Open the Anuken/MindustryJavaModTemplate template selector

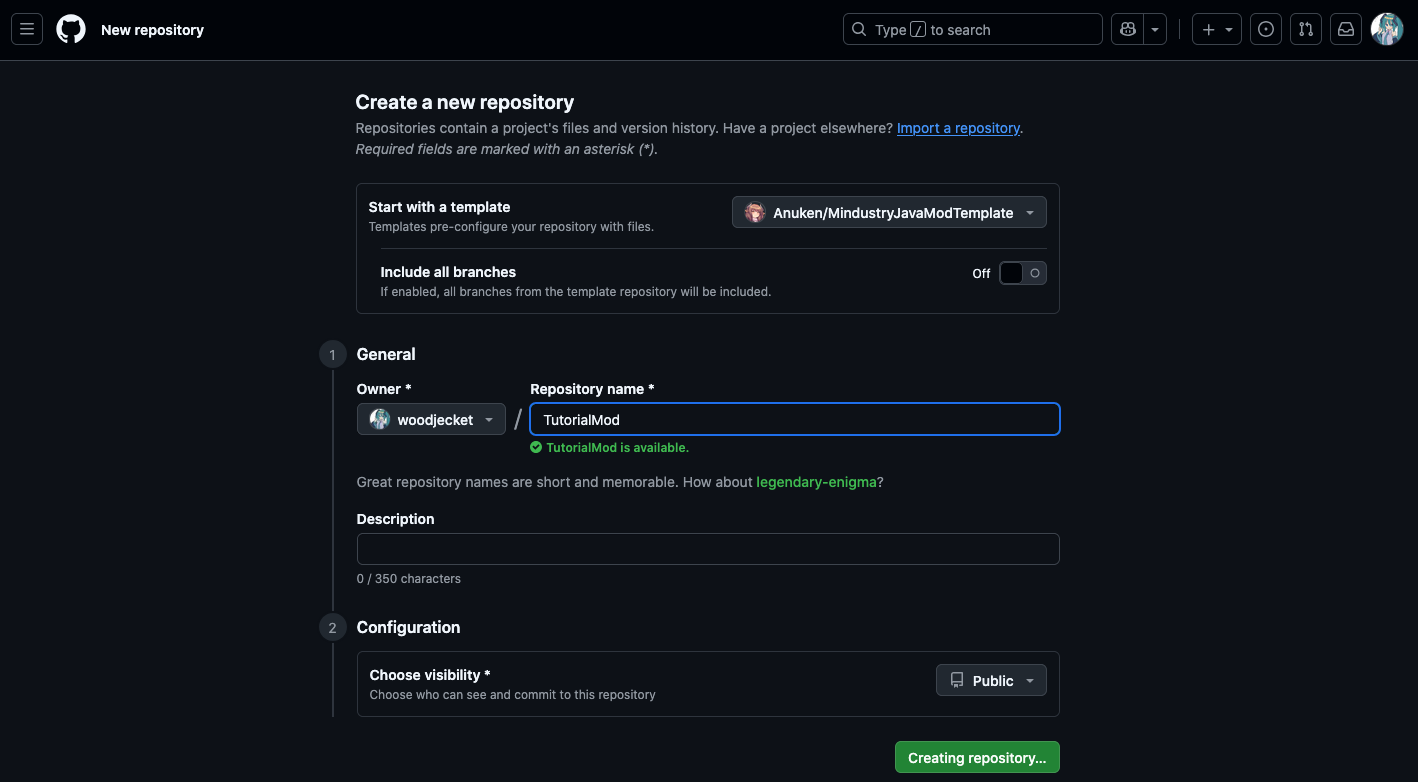pos(888,212)
